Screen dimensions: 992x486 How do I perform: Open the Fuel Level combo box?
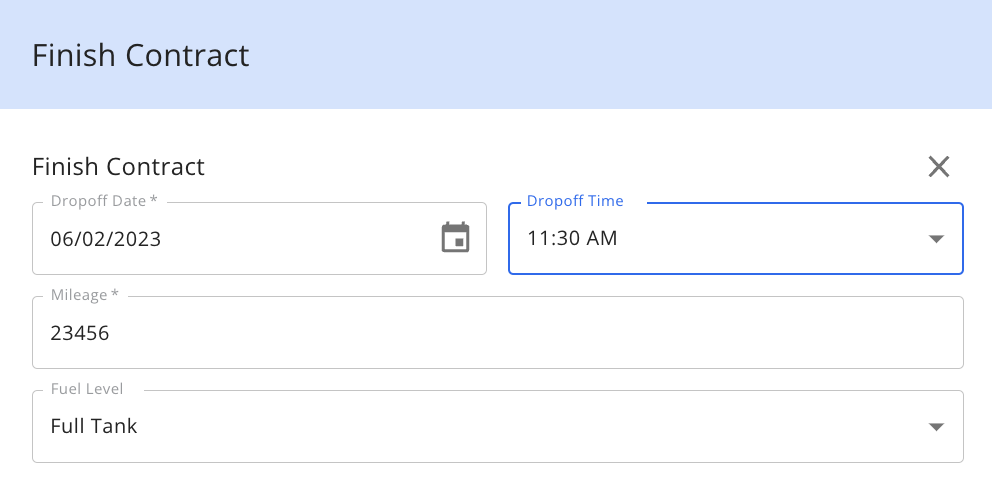coord(498,427)
